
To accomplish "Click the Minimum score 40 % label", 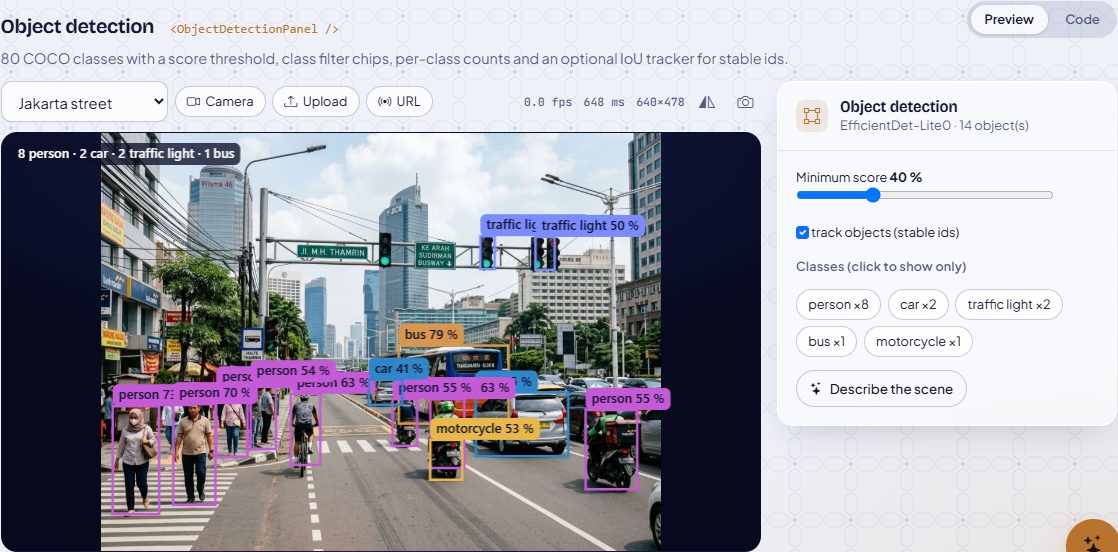I will tap(858, 177).
